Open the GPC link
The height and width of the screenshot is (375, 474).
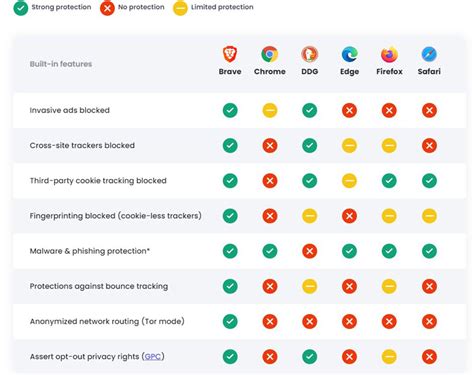coord(153,357)
